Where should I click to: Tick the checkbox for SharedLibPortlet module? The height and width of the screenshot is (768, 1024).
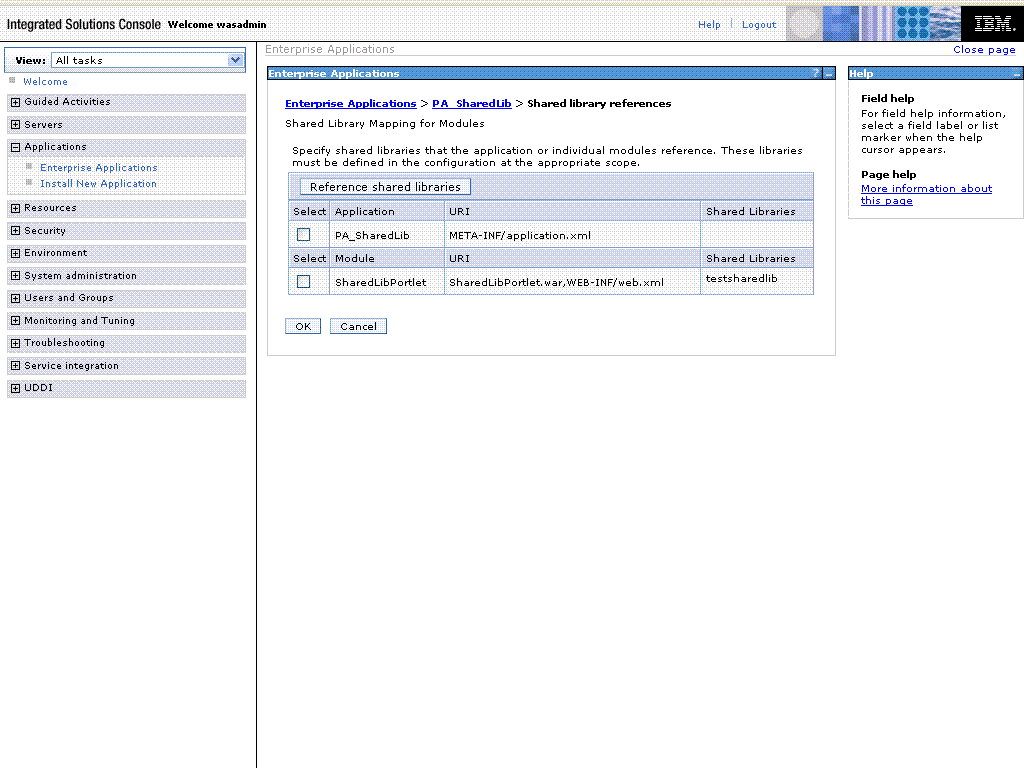[304, 281]
